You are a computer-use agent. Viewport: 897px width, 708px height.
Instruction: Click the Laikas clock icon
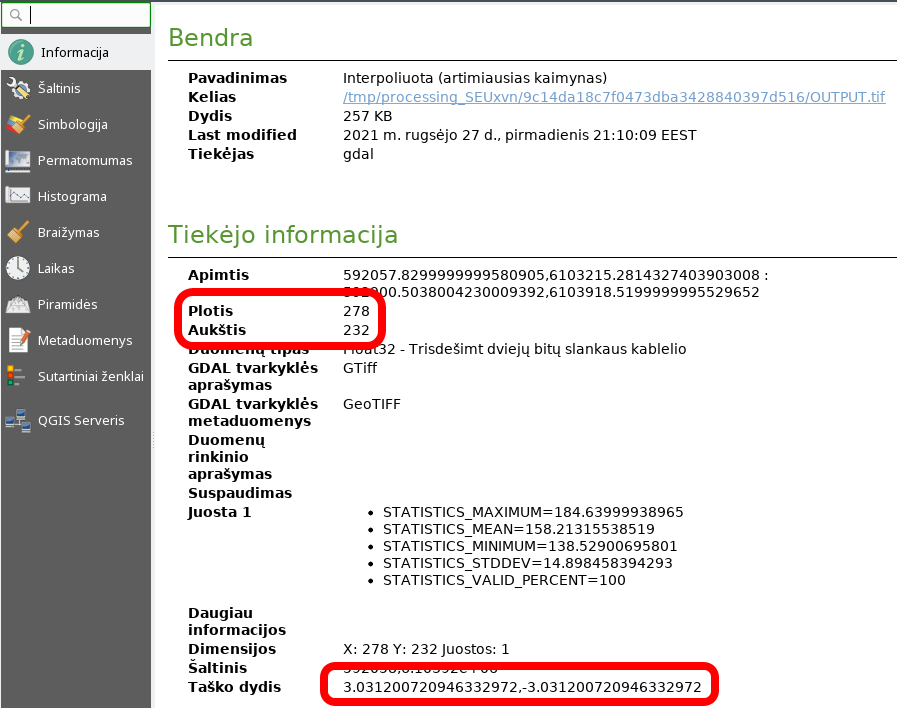tap(18, 268)
